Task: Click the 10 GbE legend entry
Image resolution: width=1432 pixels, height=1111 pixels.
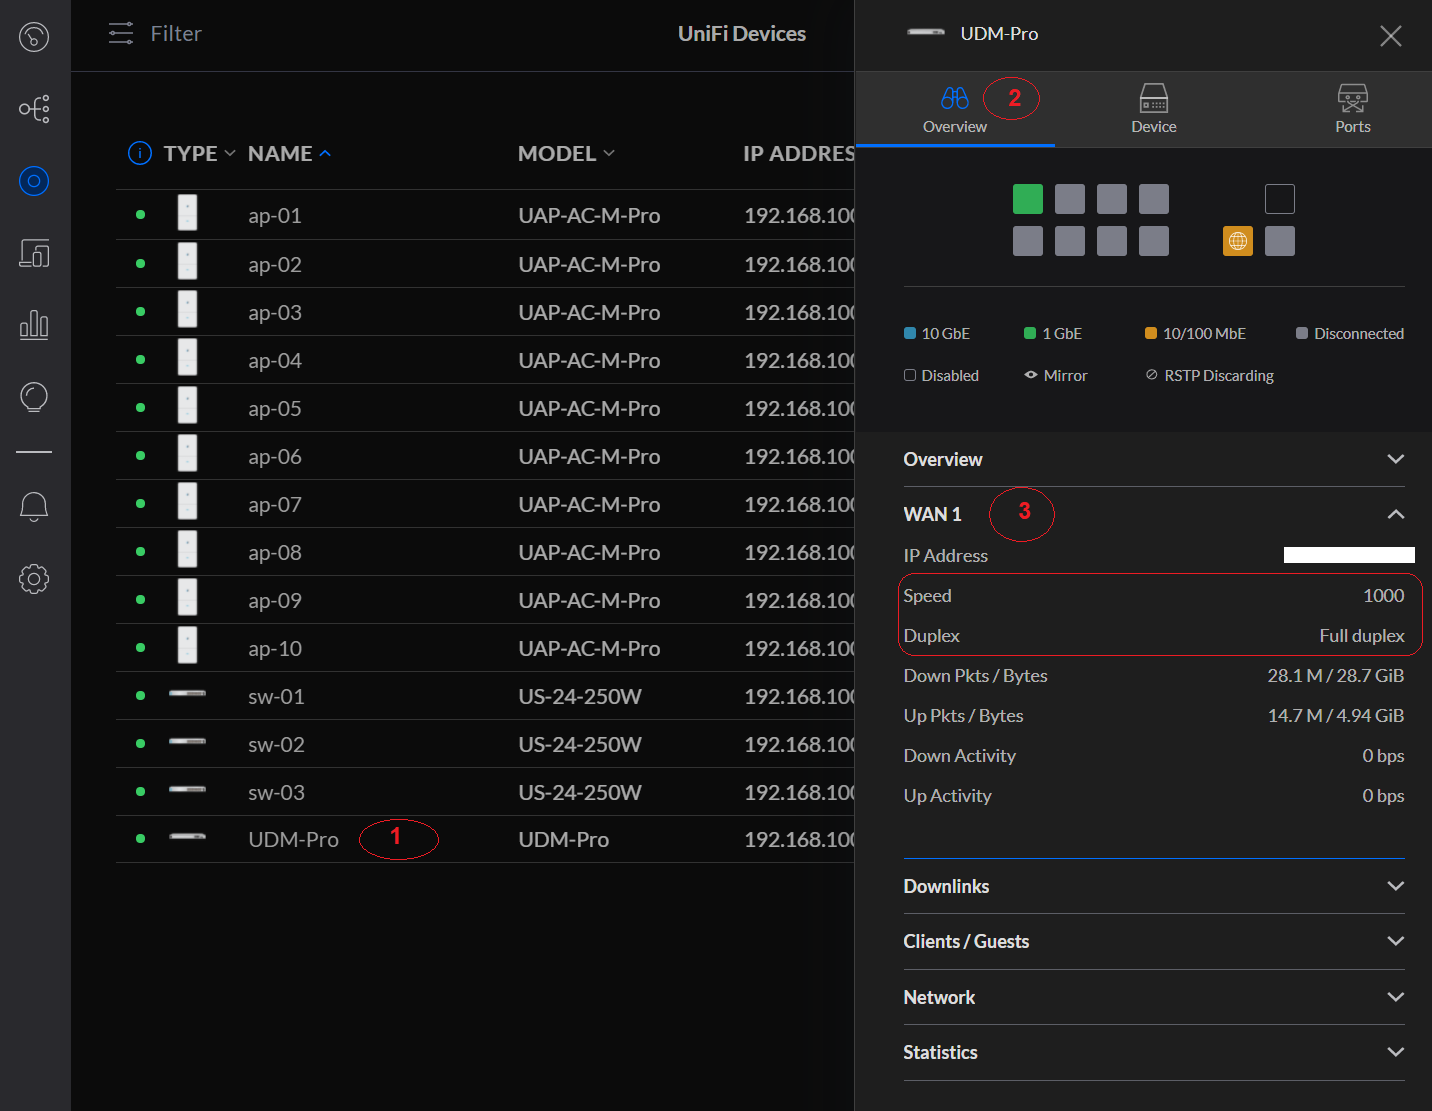Action: (x=937, y=333)
